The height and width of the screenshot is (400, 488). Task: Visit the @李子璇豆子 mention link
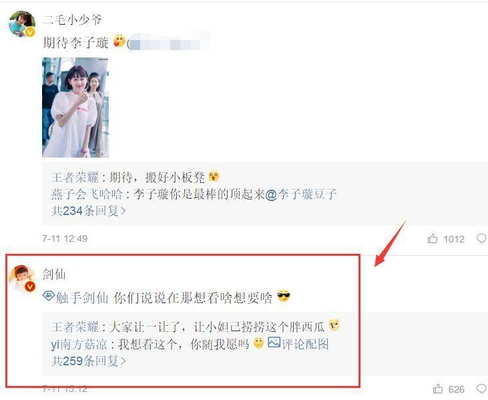301,194
